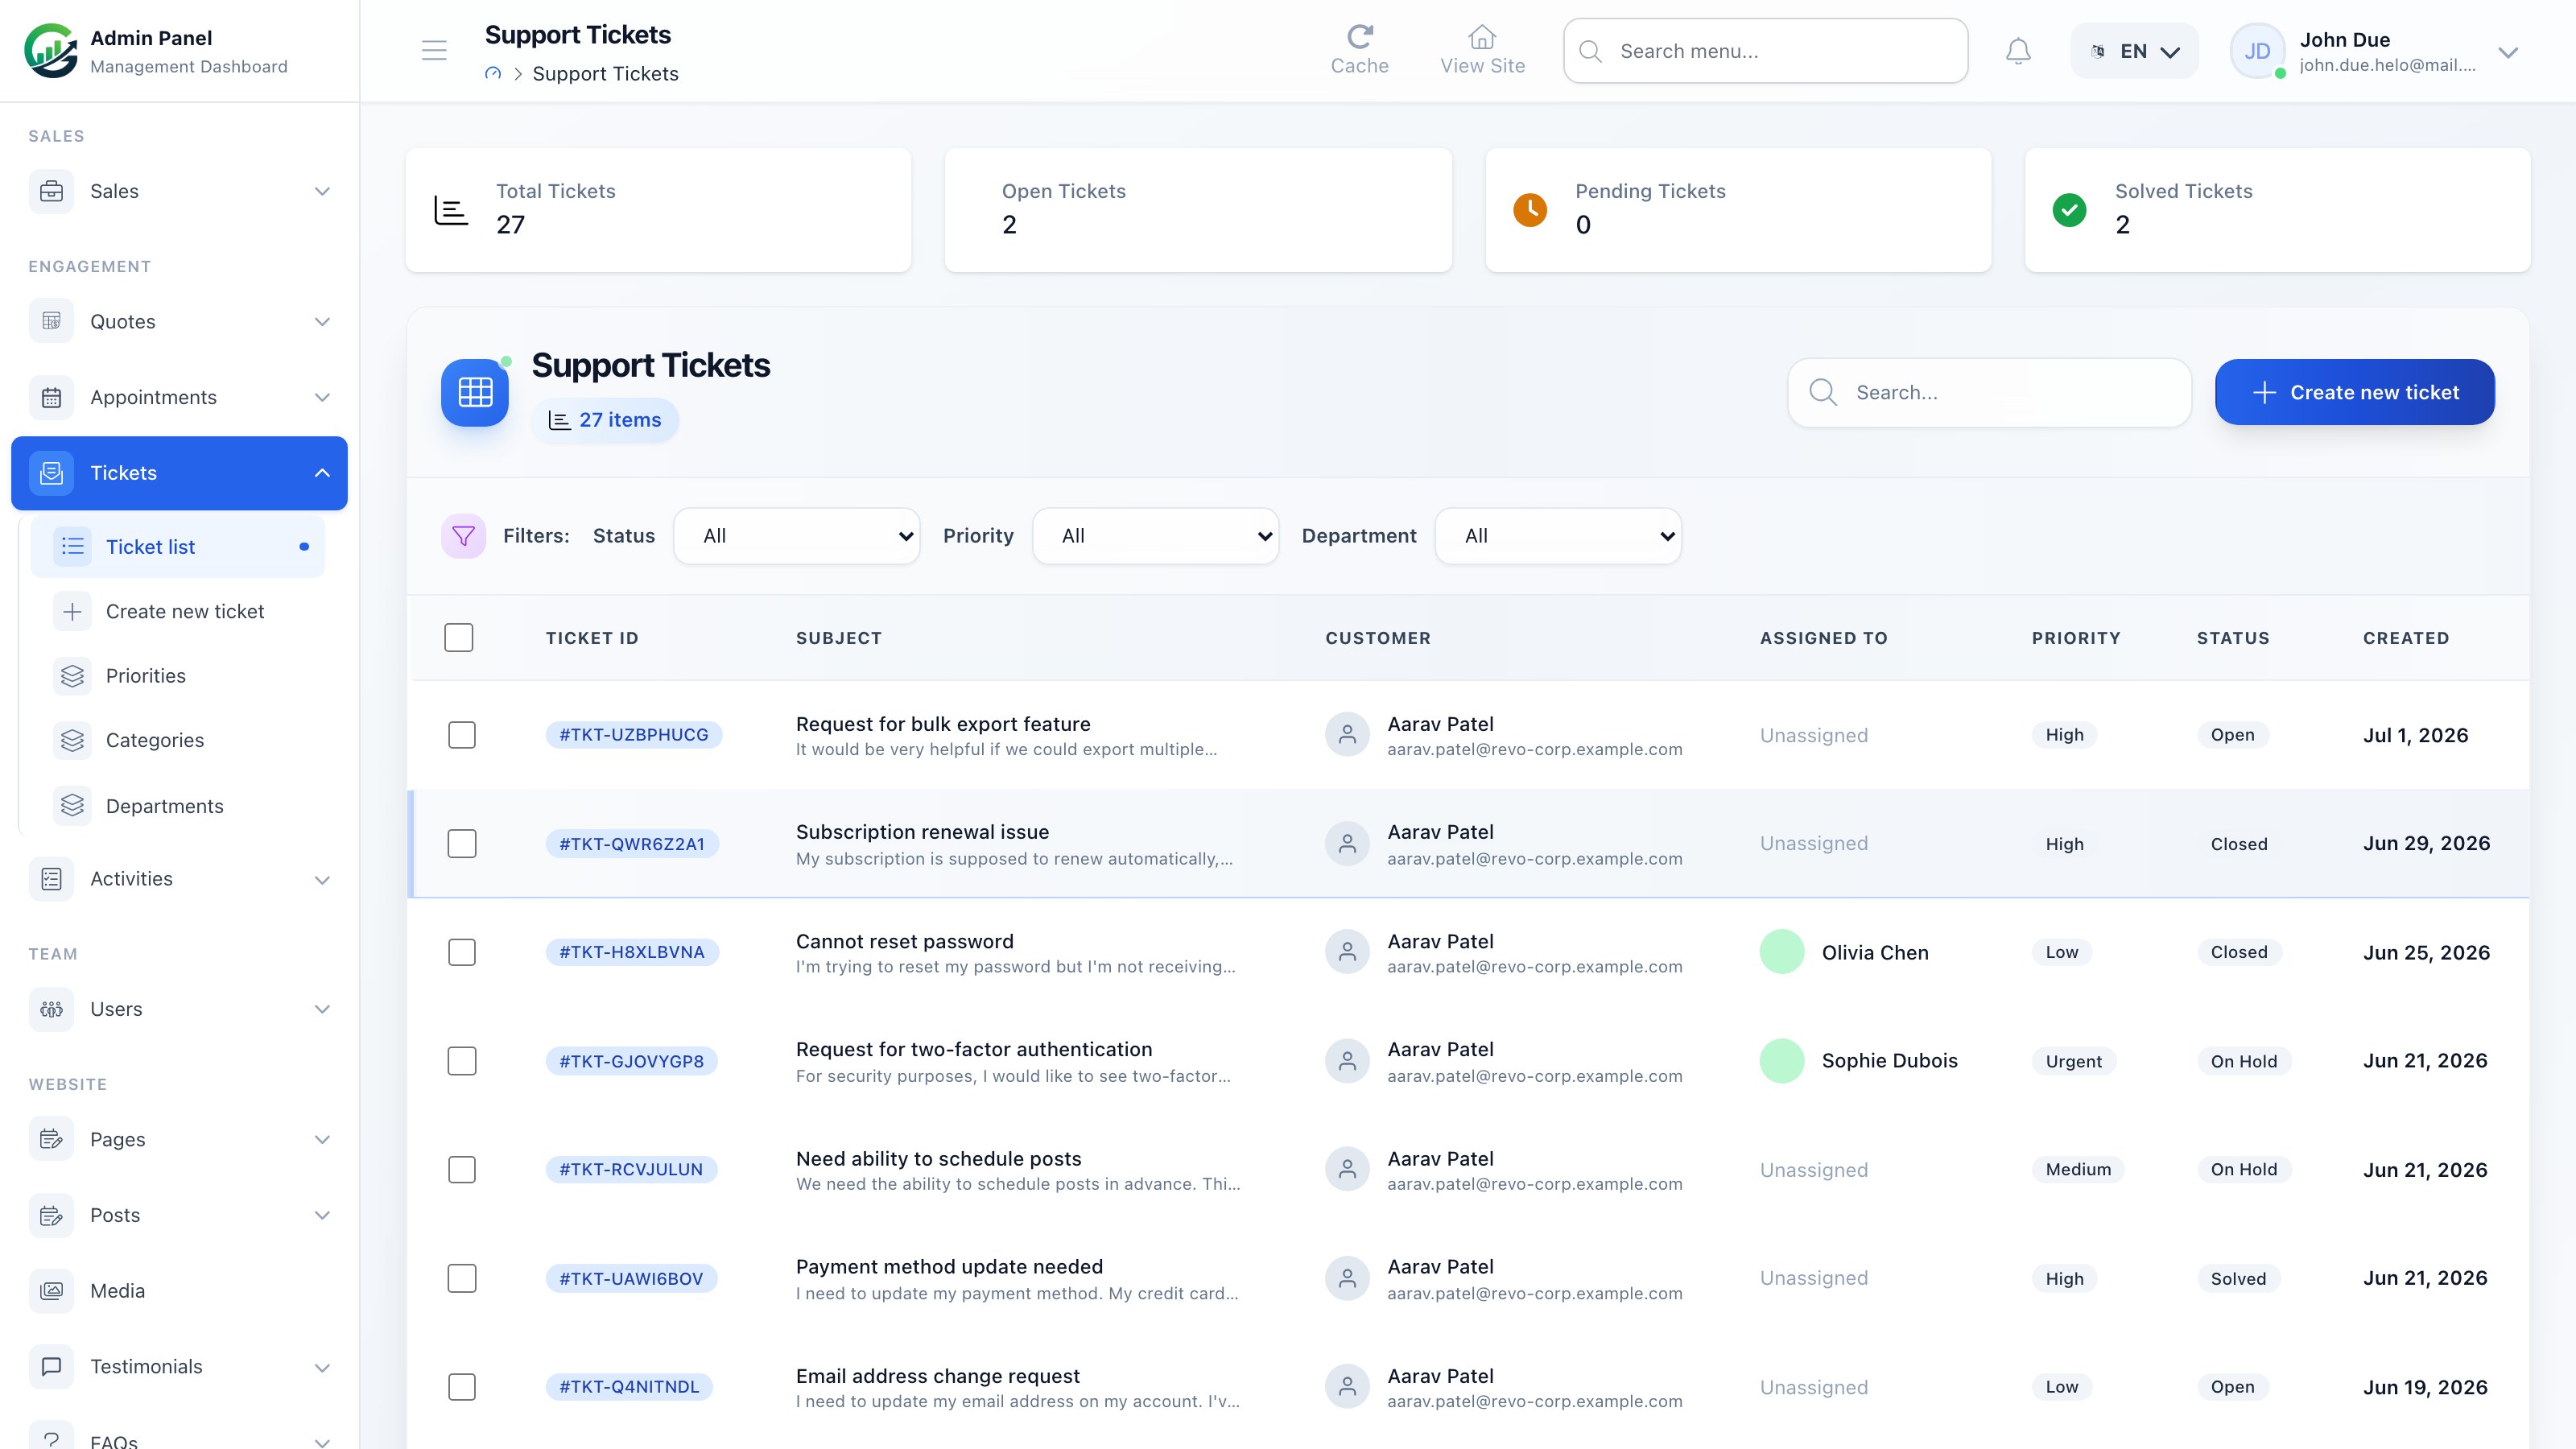
Task: Collapse the Tickets sidebar section
Action: [x=322, y=473]
